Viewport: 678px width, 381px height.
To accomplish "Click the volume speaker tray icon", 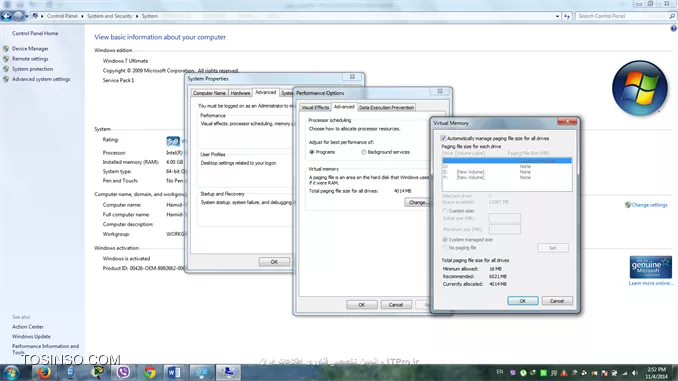I will pos(635,373).
